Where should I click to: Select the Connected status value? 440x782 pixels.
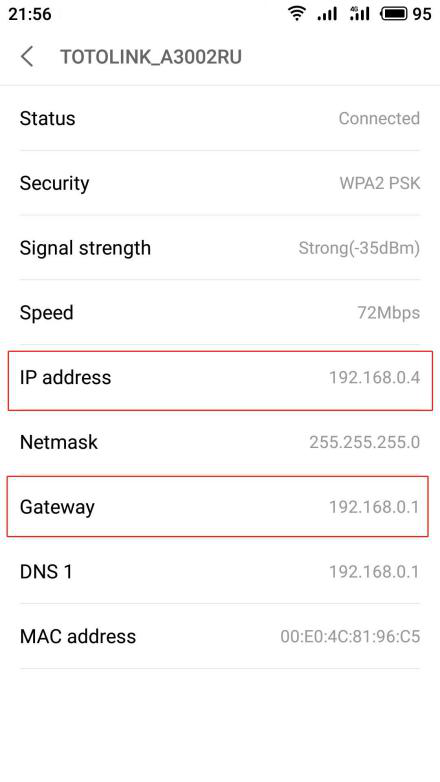(379, 119)
